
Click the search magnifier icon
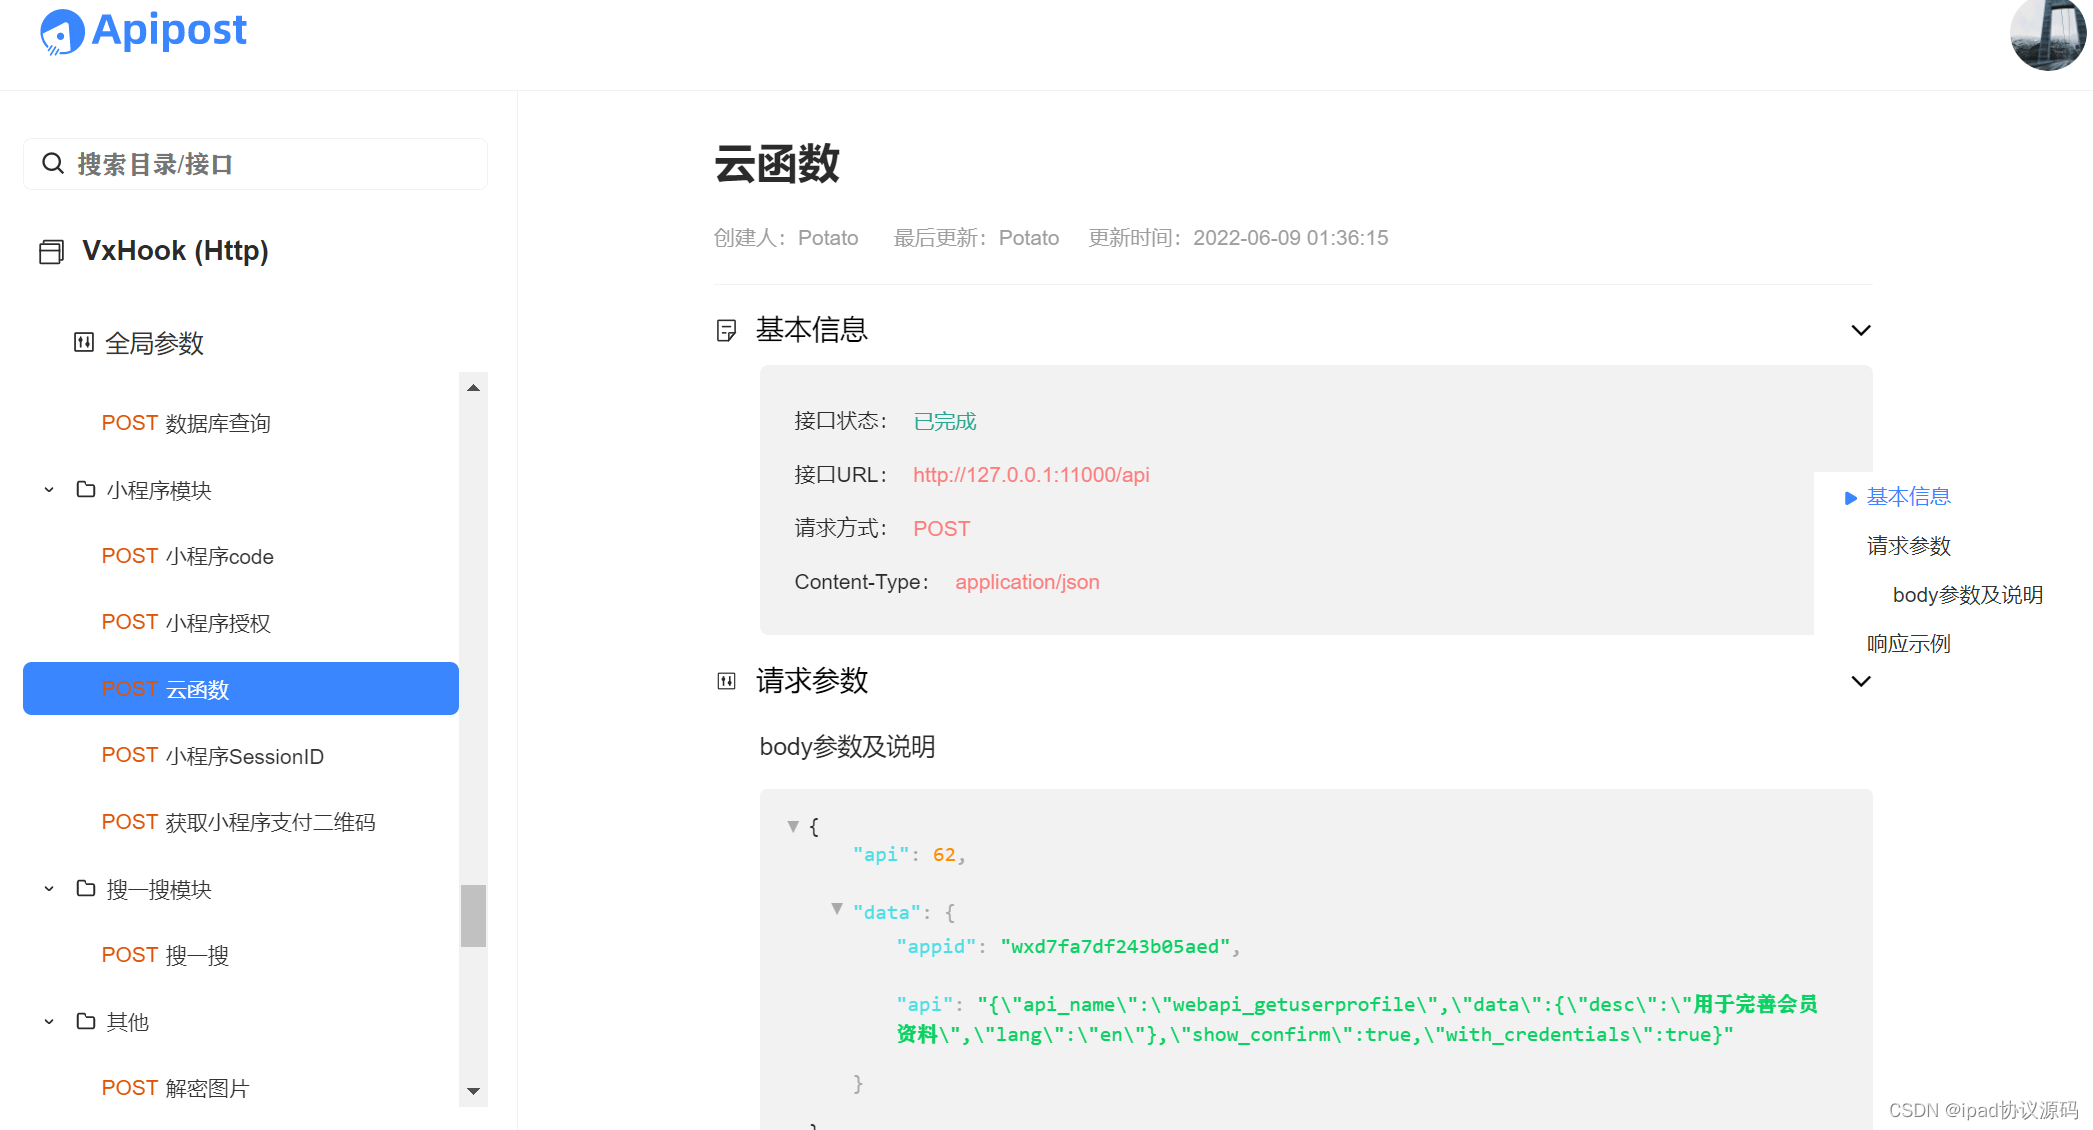click(53, 163)
